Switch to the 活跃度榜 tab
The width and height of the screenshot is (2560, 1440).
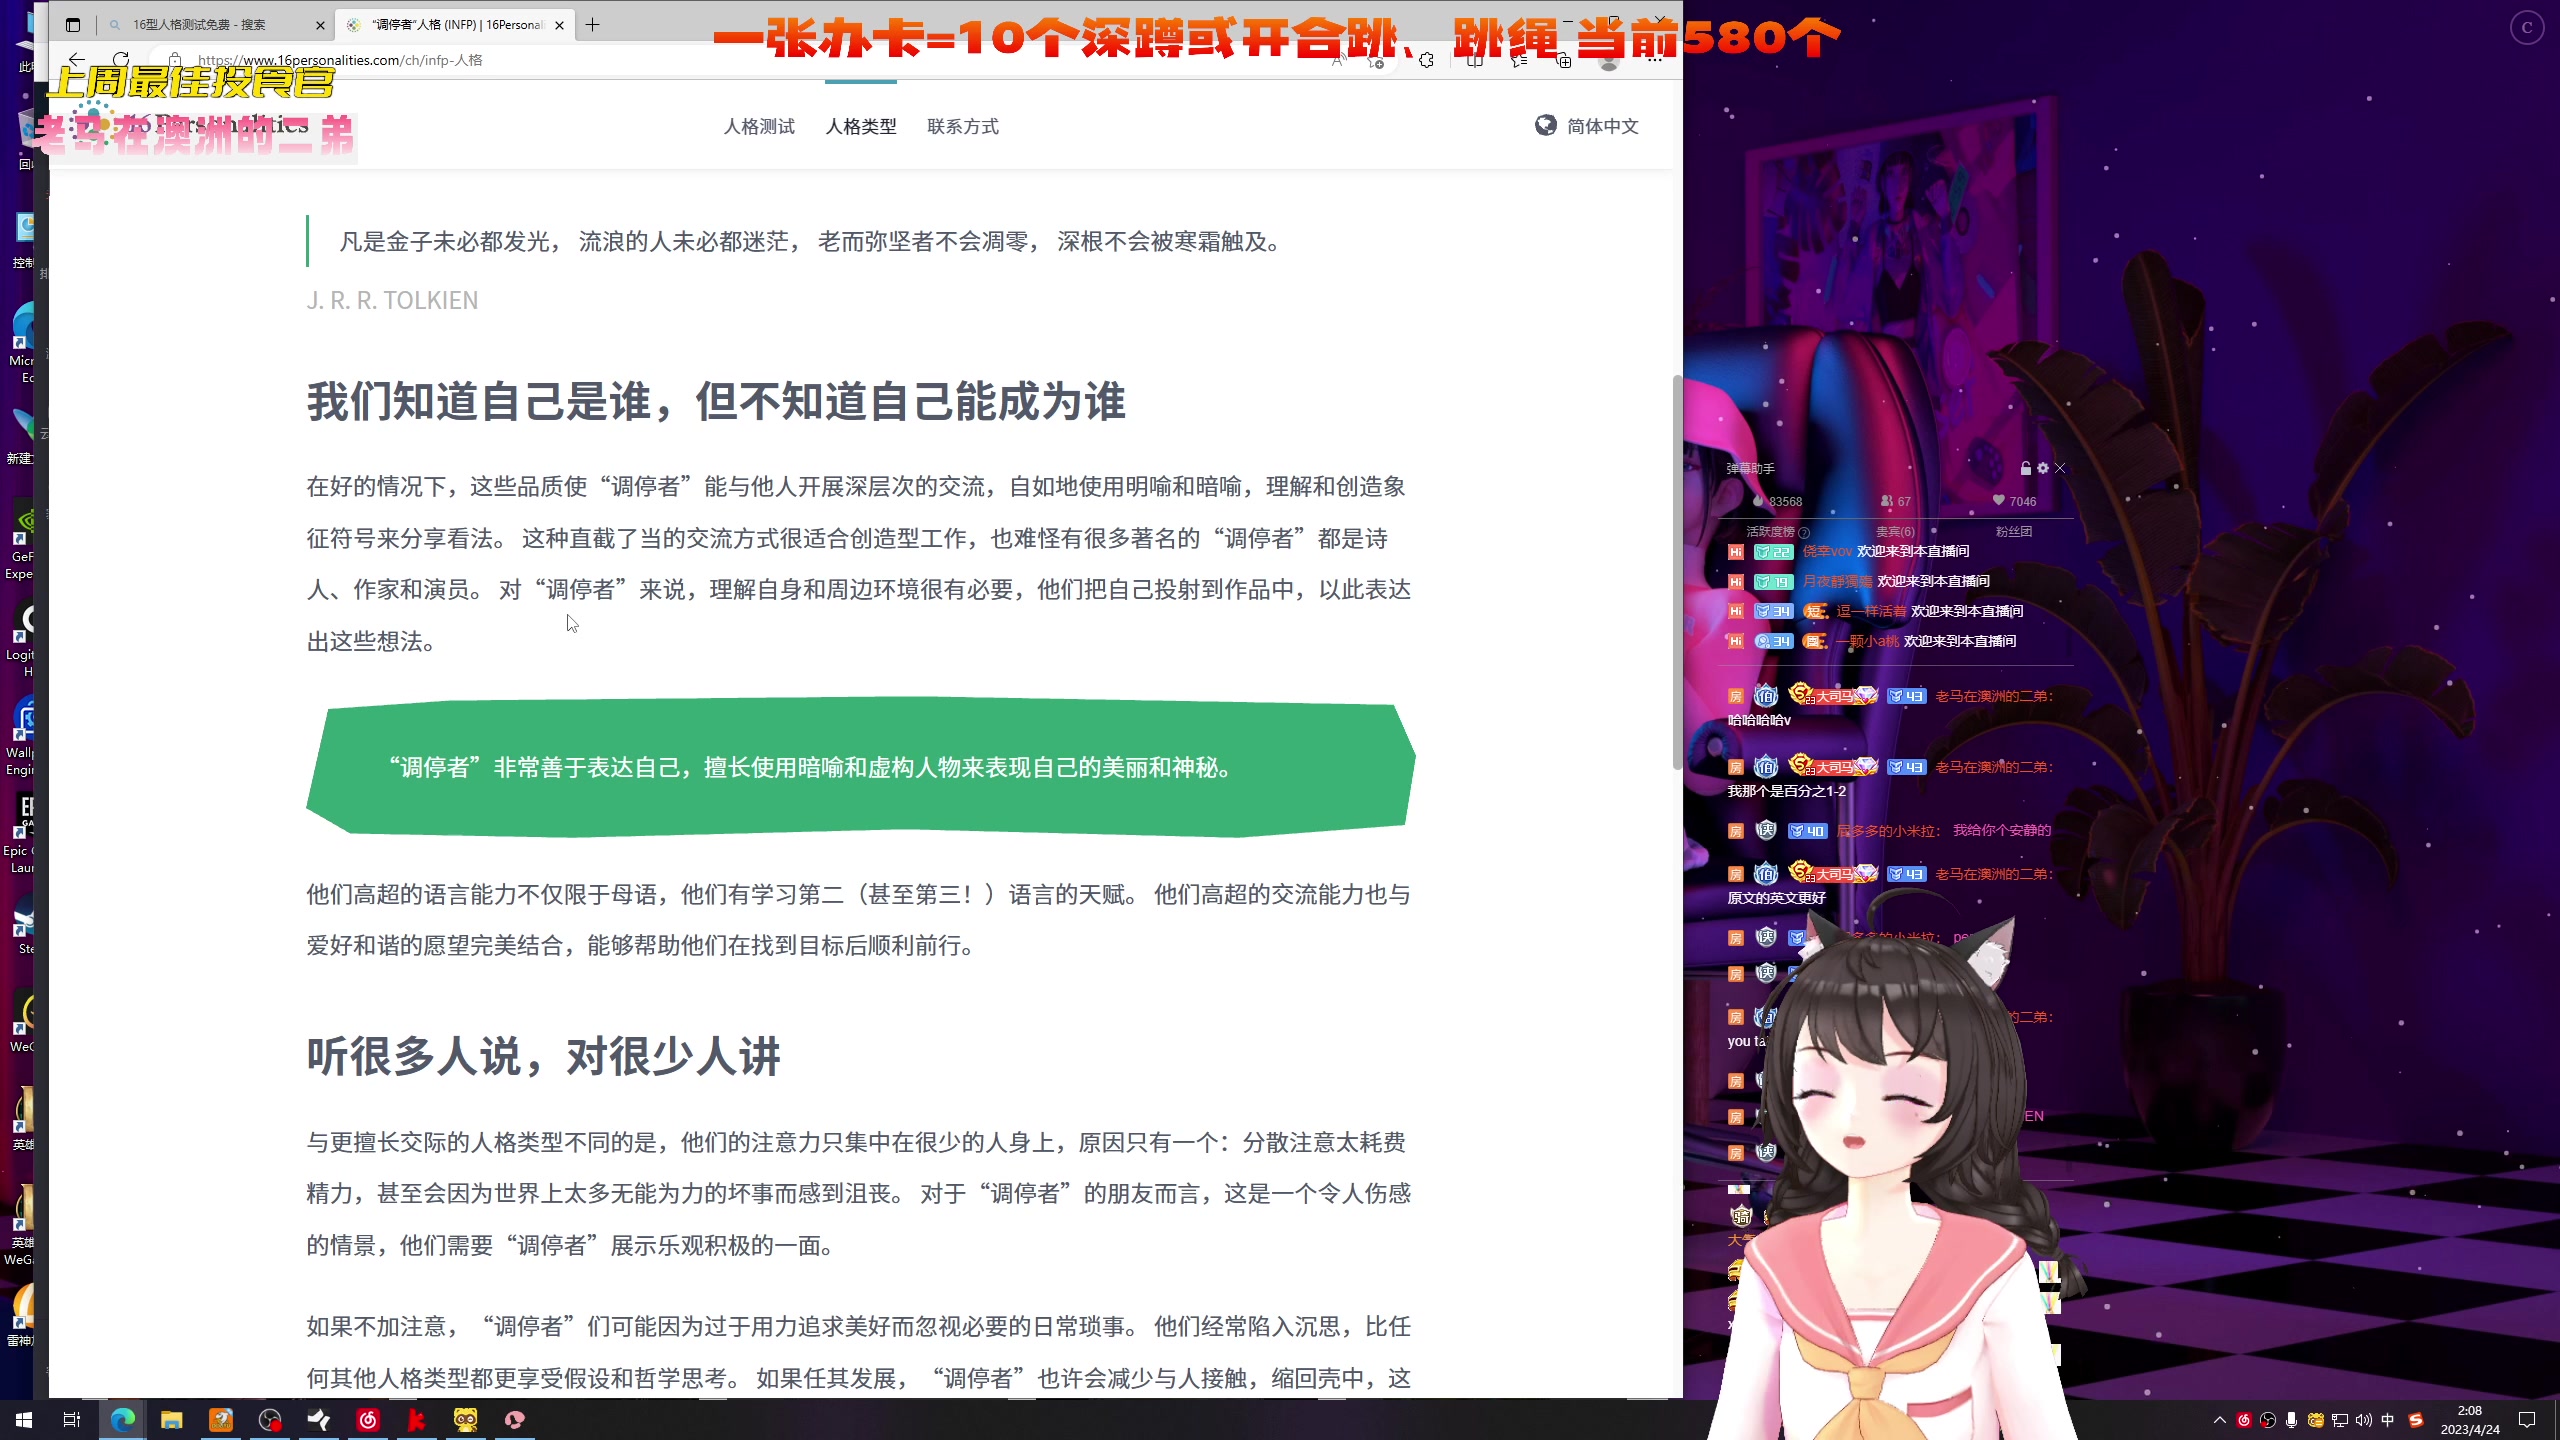[x=1770, y=532]
